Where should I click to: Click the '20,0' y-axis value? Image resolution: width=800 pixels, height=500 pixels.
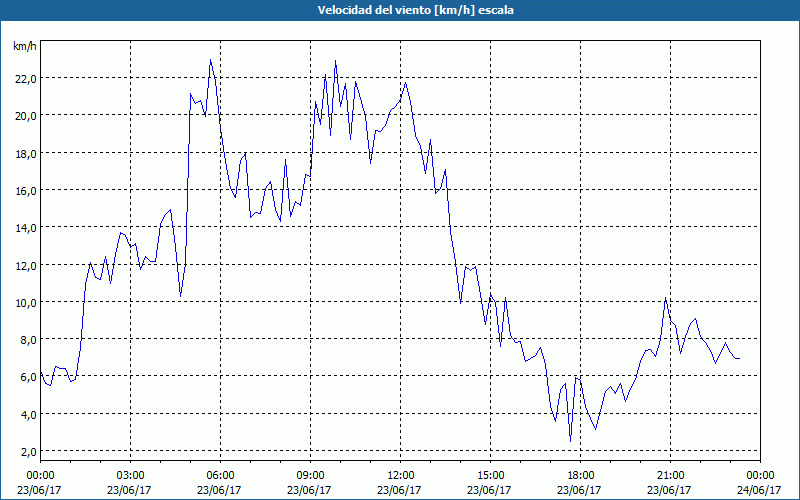25,116
